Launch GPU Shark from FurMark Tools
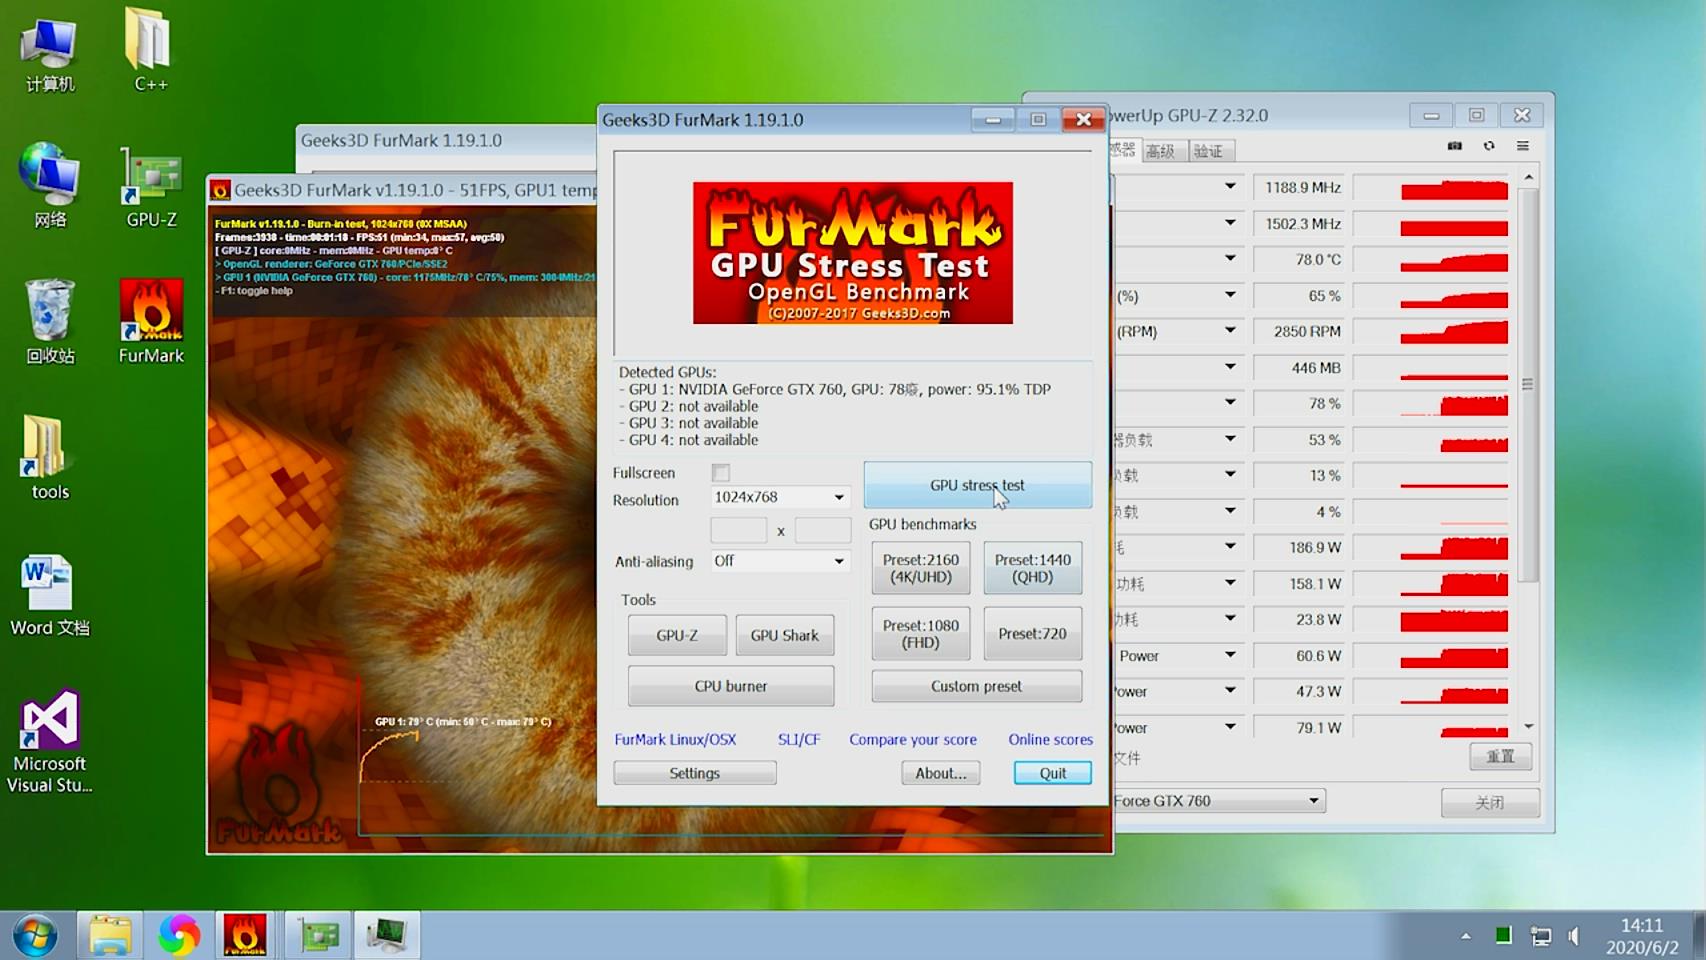Viewport: 1706px width, 960px height. (784, 634)
